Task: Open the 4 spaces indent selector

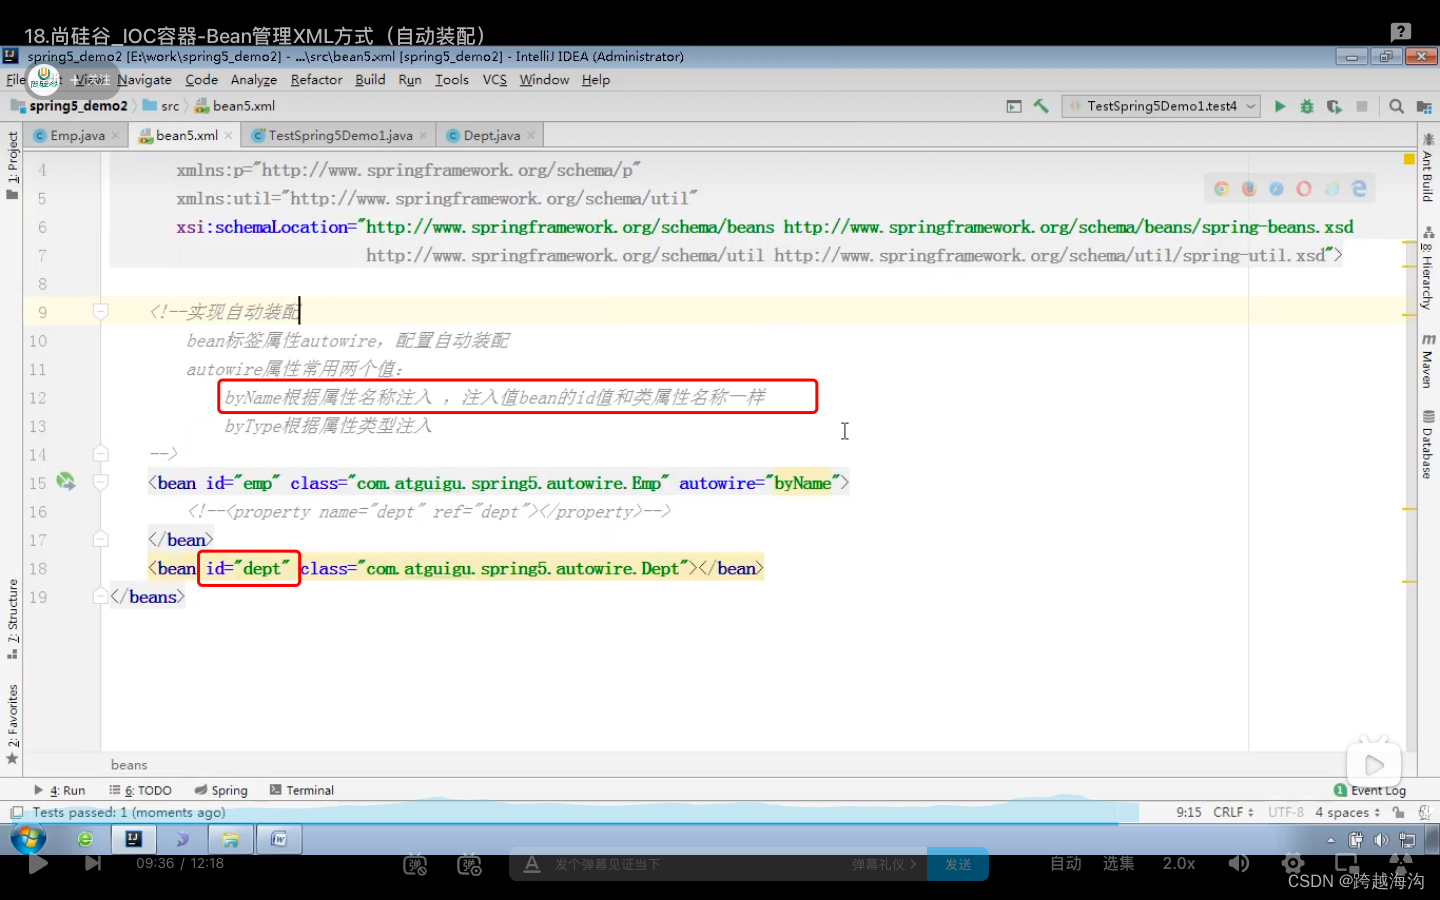Action: pyautogui.click(x=1348, y=812)
